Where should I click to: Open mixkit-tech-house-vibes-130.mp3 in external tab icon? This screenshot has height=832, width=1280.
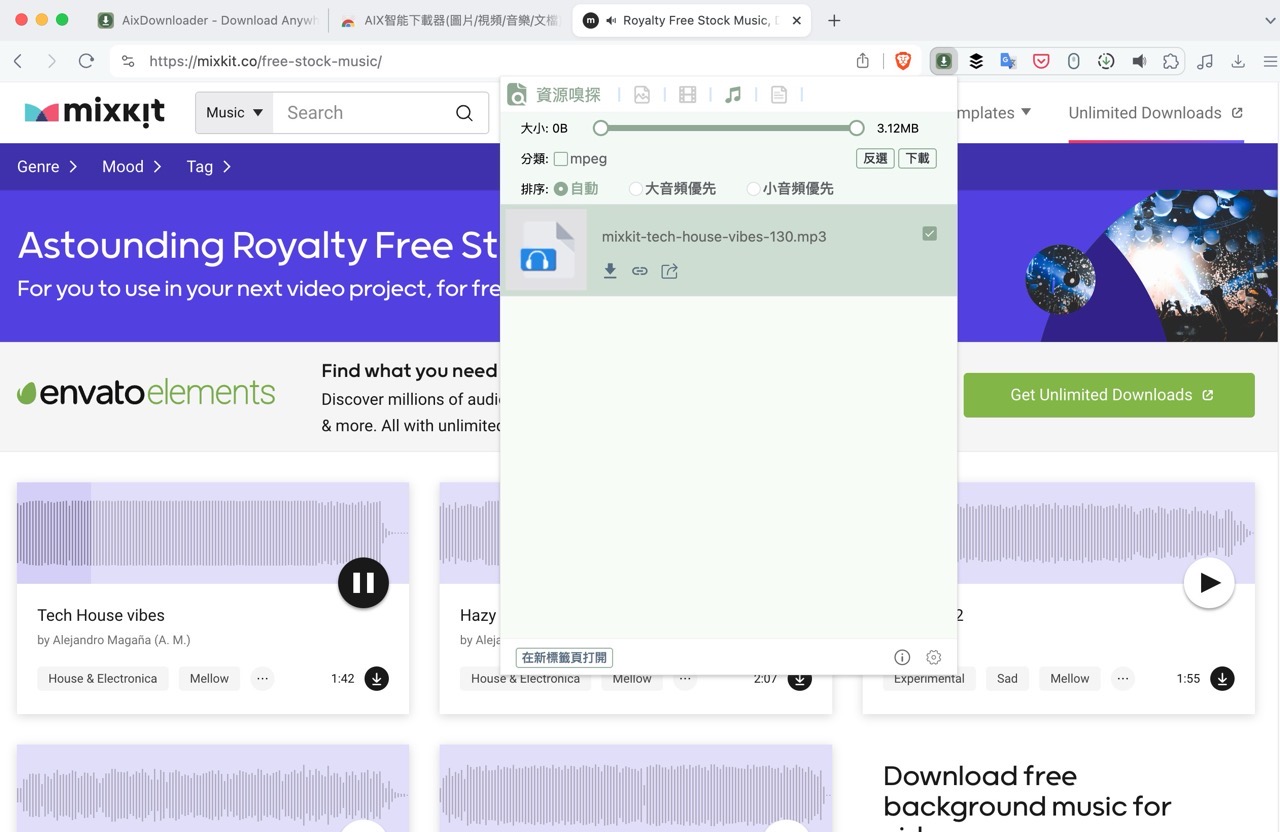click(670, 271)
